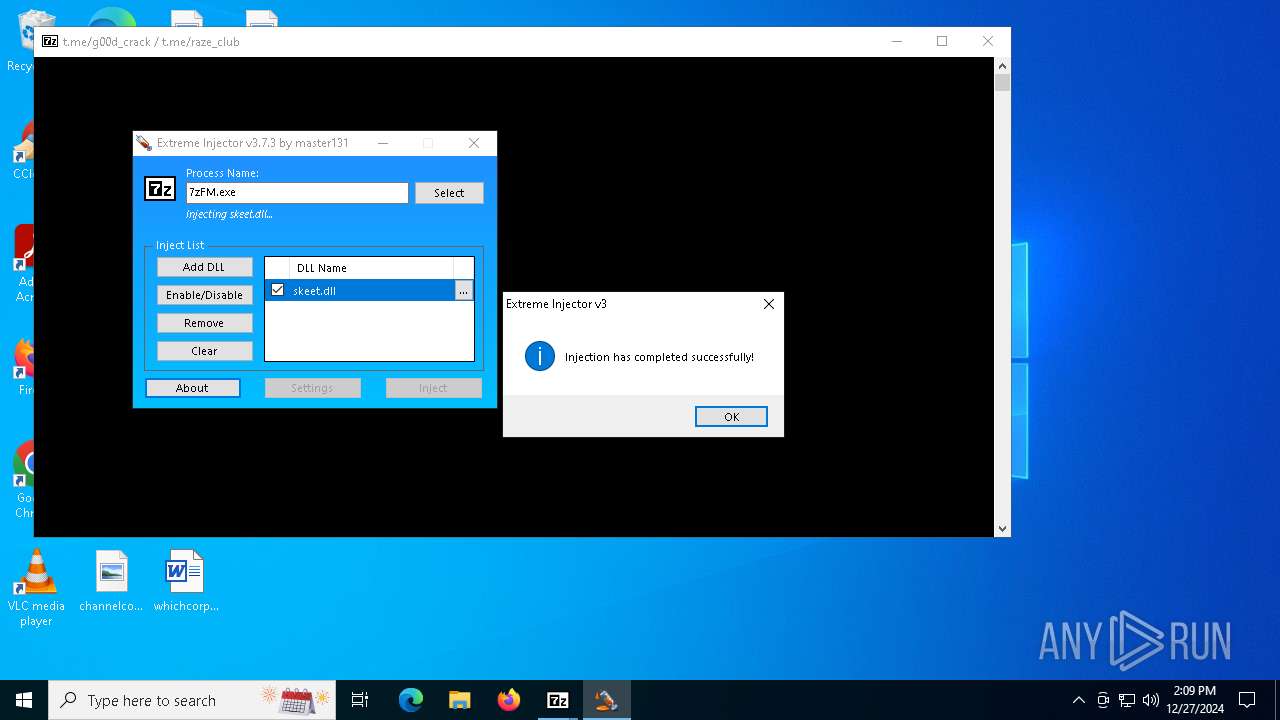Image resolution: width=1280 pixels, height=720 pixels.
Task: Click OK in the injection success dialog
Action: pos(731,417)
